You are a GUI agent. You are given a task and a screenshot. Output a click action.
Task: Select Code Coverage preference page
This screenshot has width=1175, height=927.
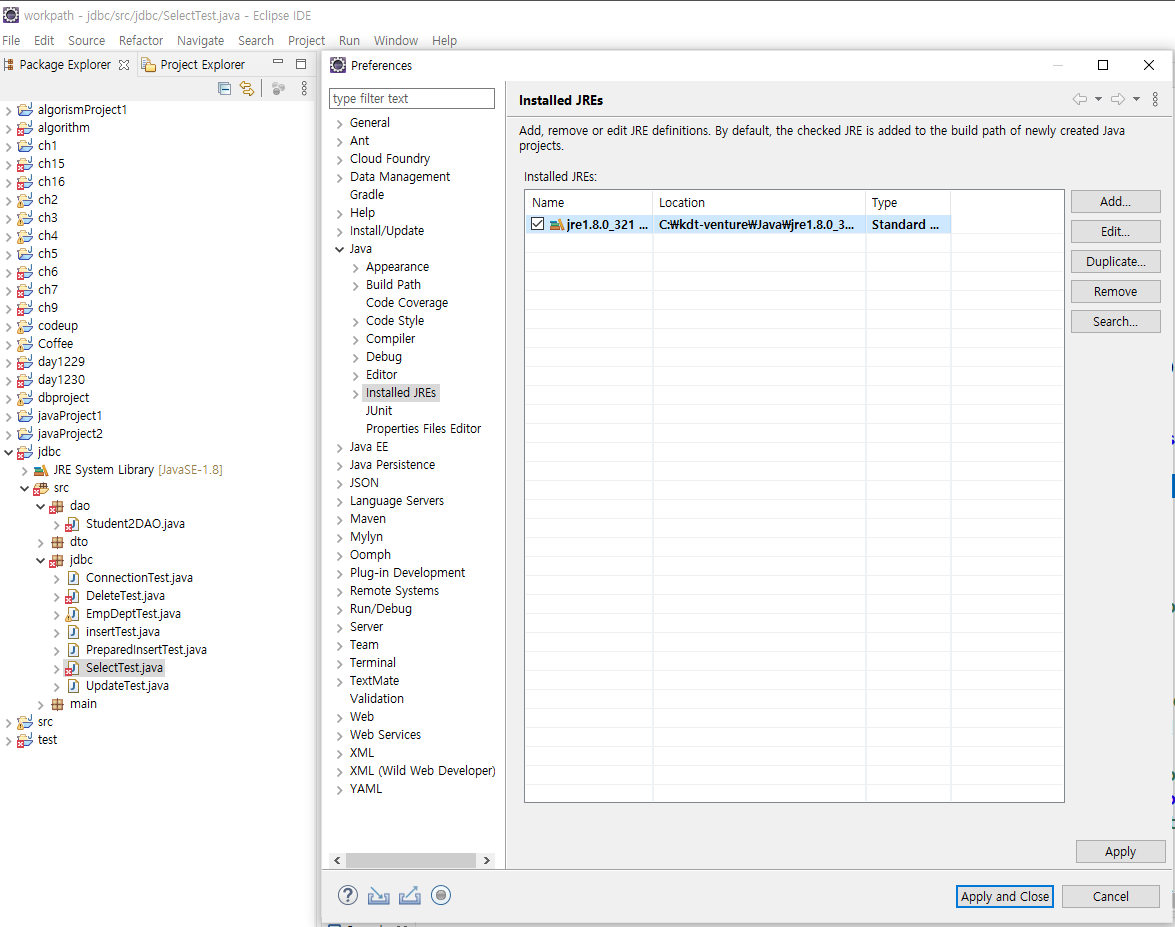[407, 303]
